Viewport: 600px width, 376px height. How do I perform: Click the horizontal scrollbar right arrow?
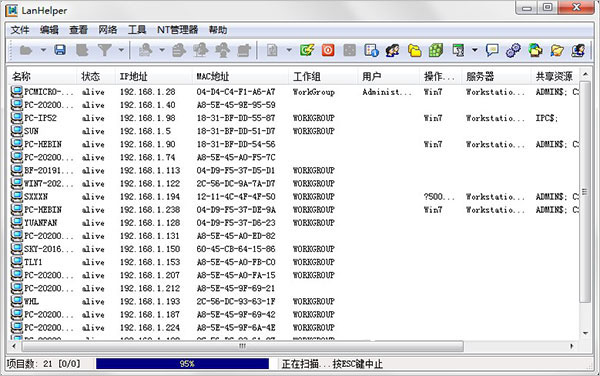click(x=572, y=346)
